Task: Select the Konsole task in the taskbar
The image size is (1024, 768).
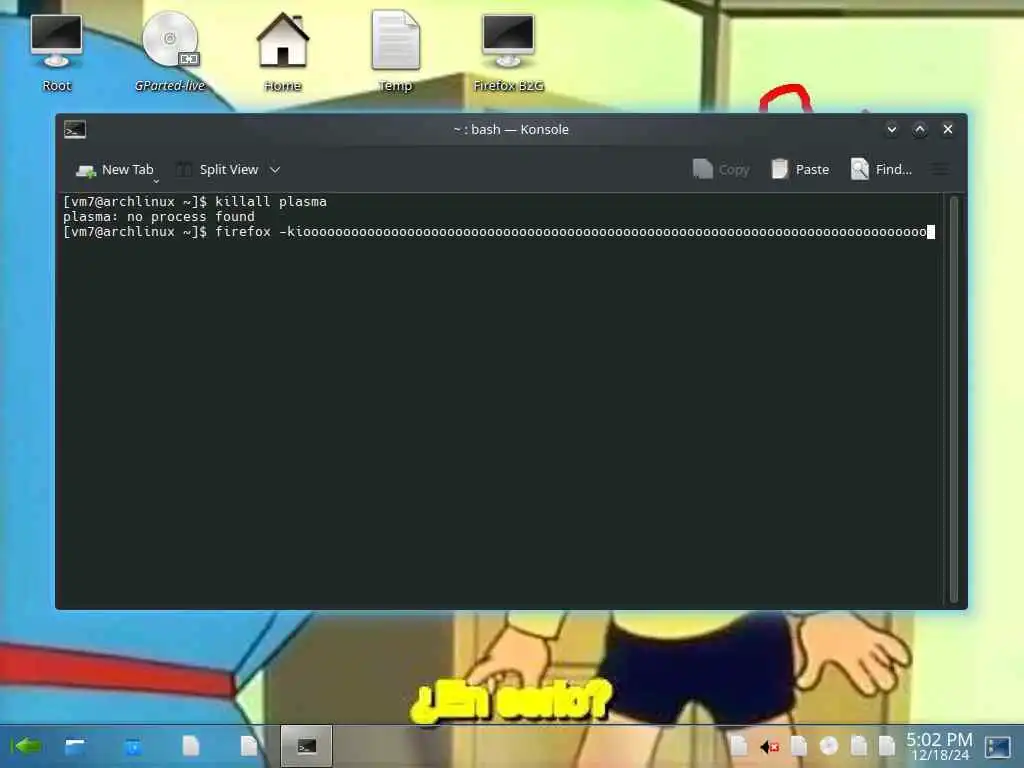Action: 306,746
